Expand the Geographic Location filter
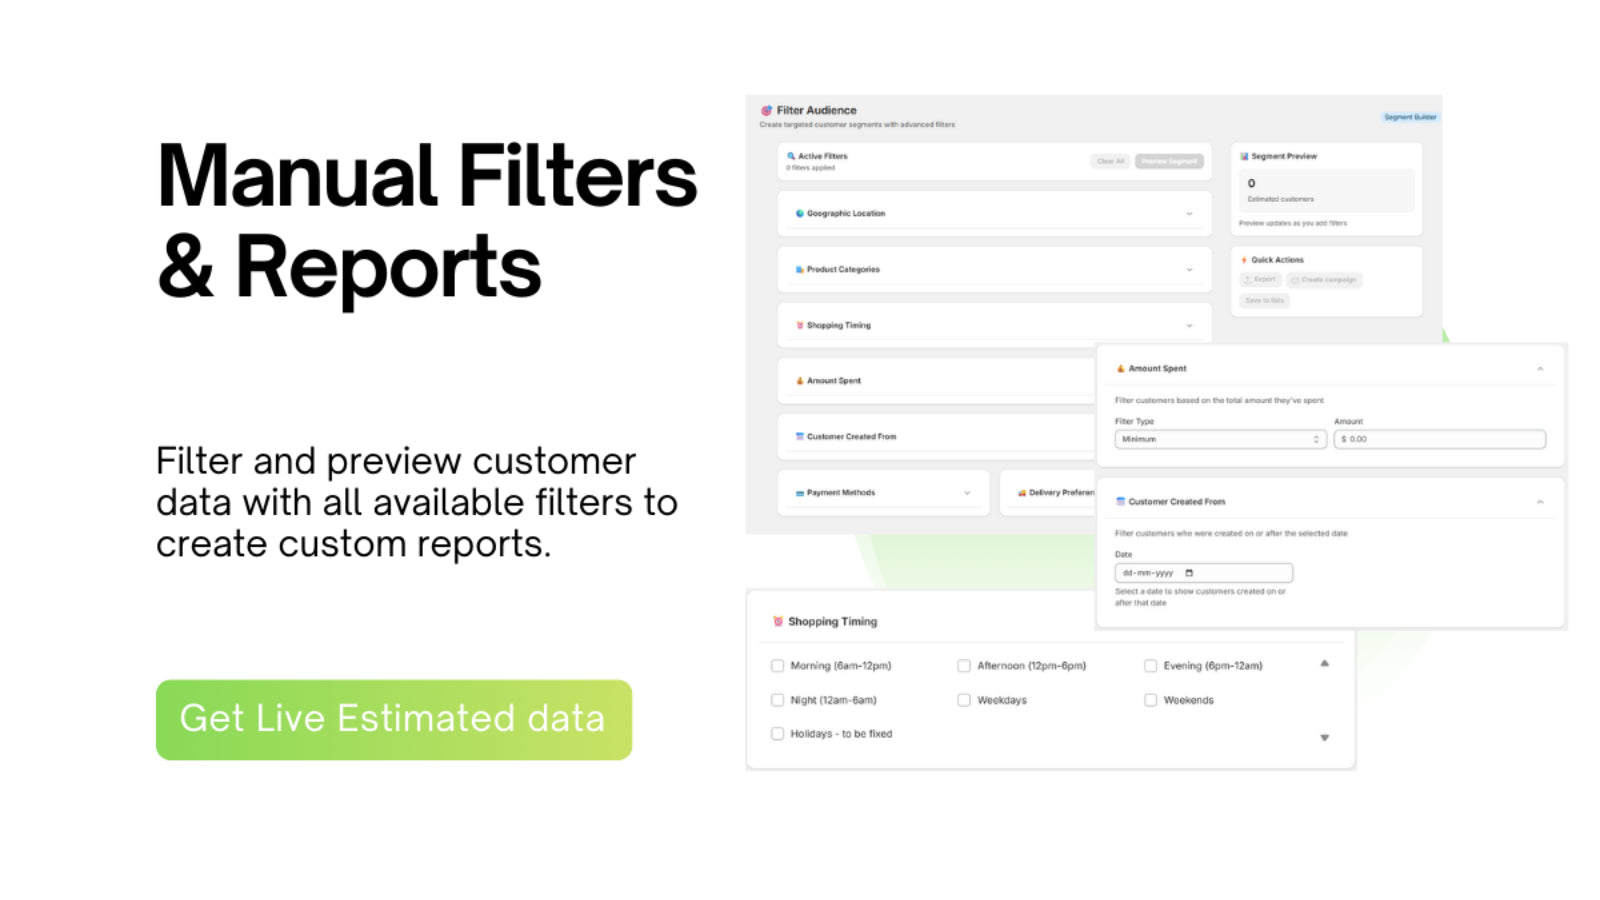The image size is (1600, 900). [x=1189, y=213]
